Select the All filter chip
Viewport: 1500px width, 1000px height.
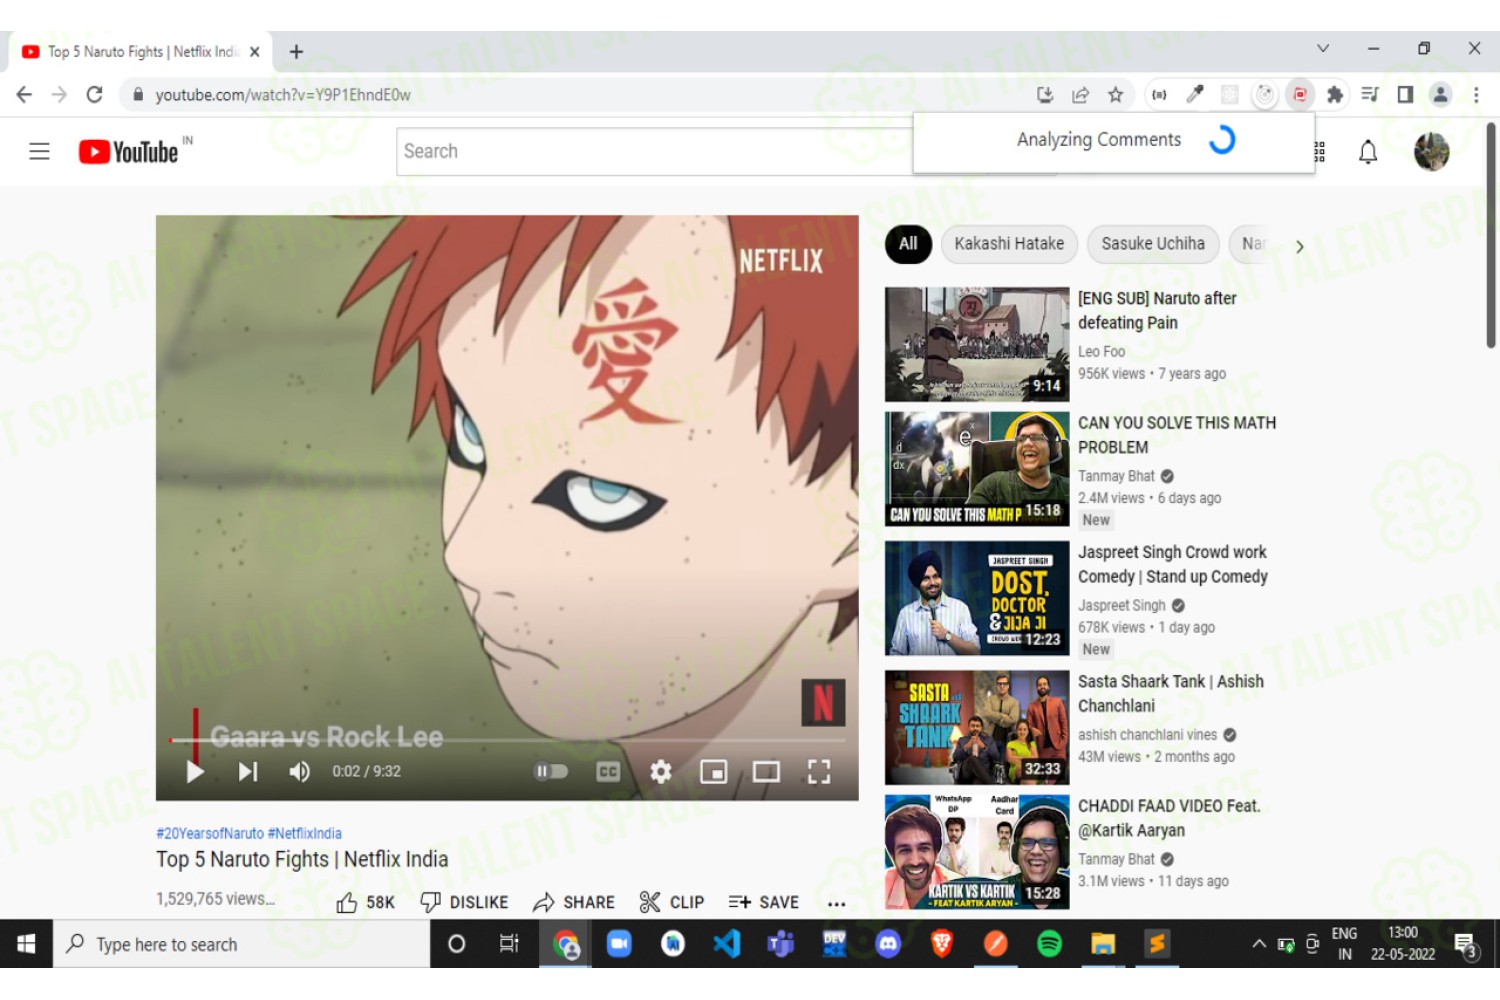coord(908,244)
